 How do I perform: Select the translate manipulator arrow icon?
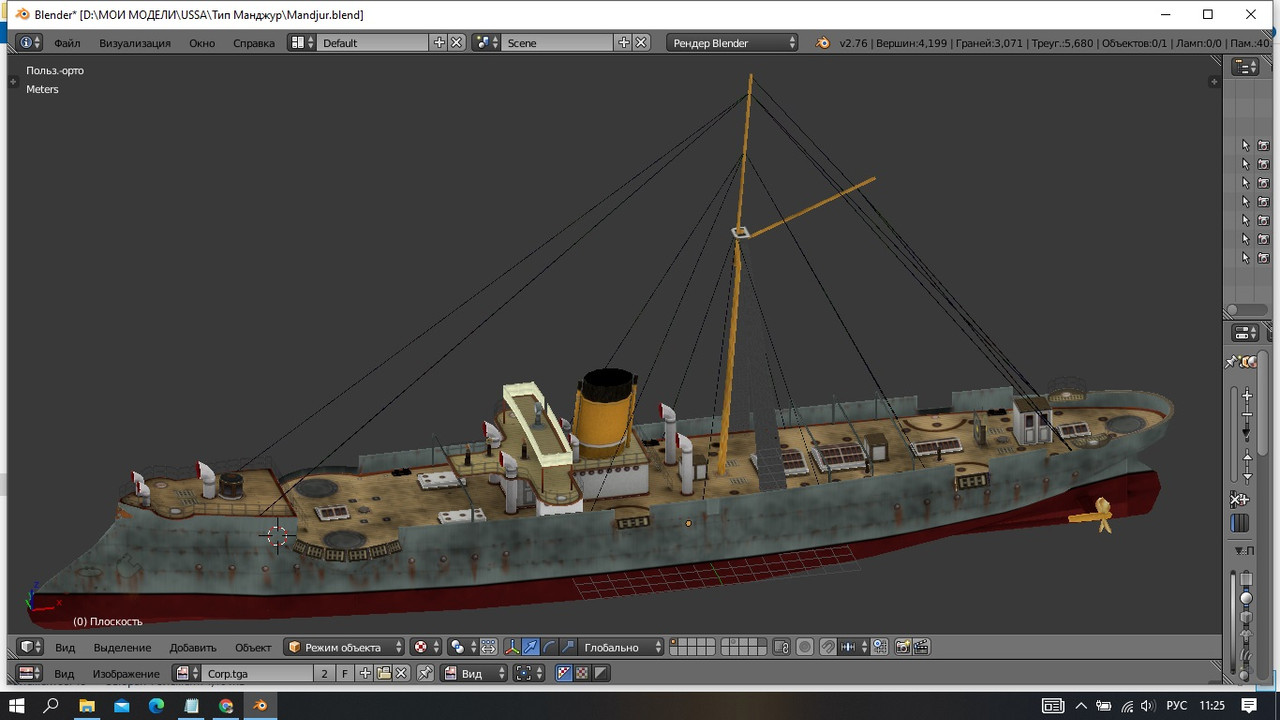click(x=530, y=647)
